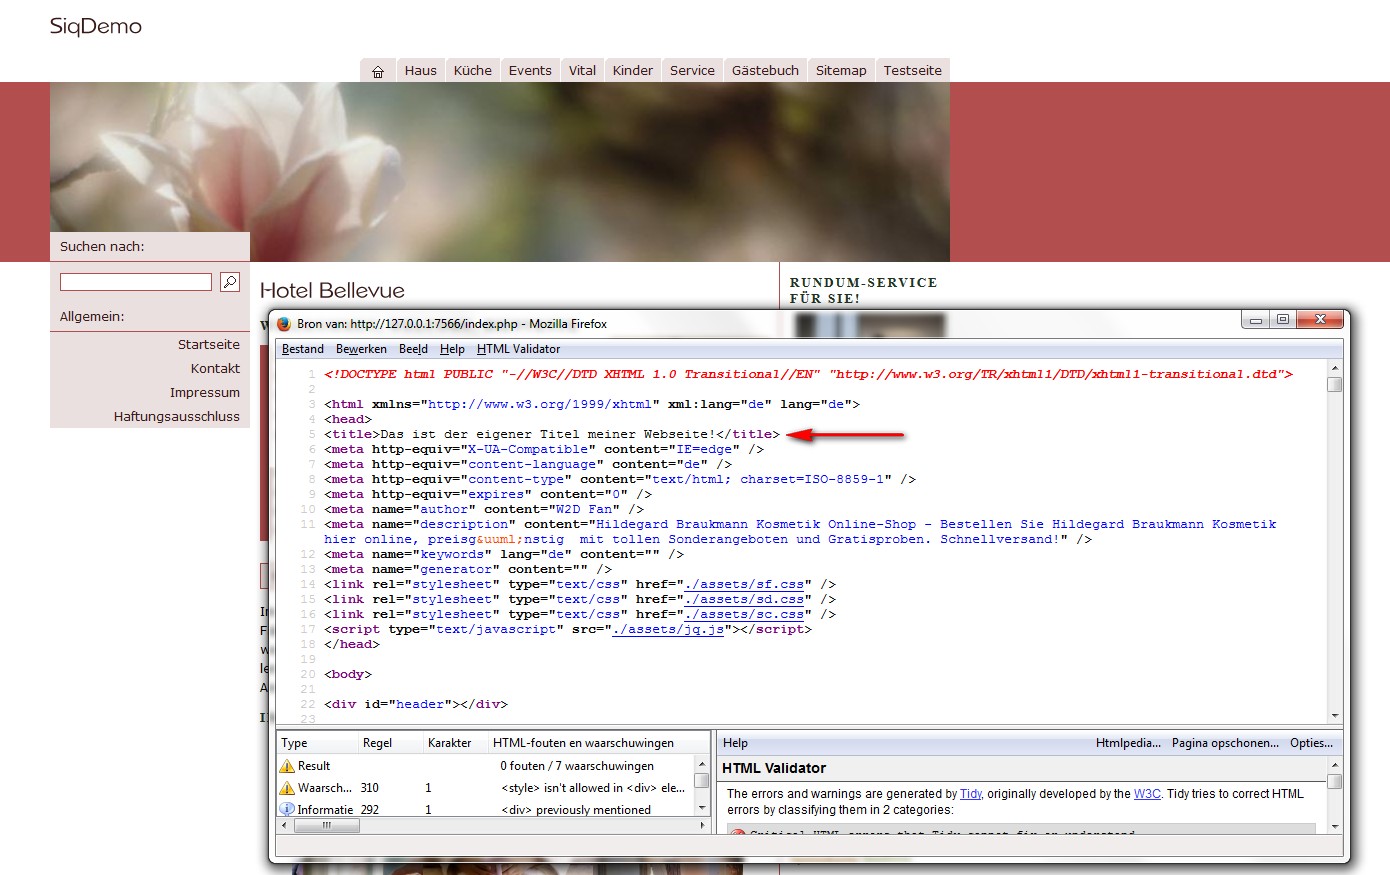Image resolution: width=1390 pixels, height=875 pixels.
Task: Click the Pagina opschonen... button
Action: 1225,743
